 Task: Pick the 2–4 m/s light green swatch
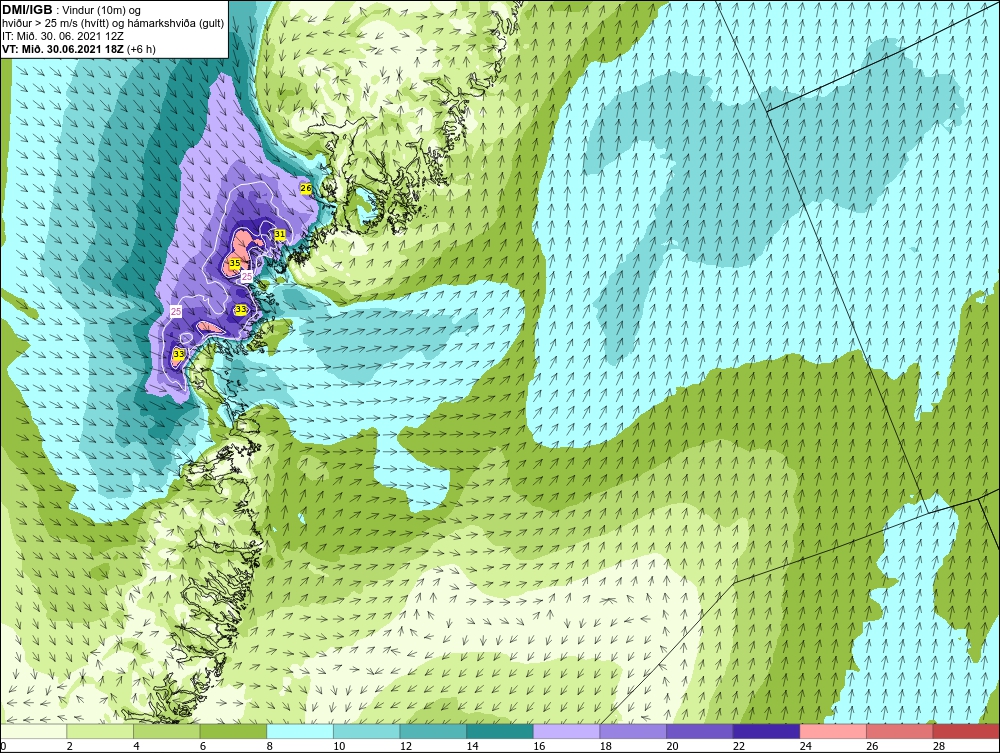click(x=99, y=731)
